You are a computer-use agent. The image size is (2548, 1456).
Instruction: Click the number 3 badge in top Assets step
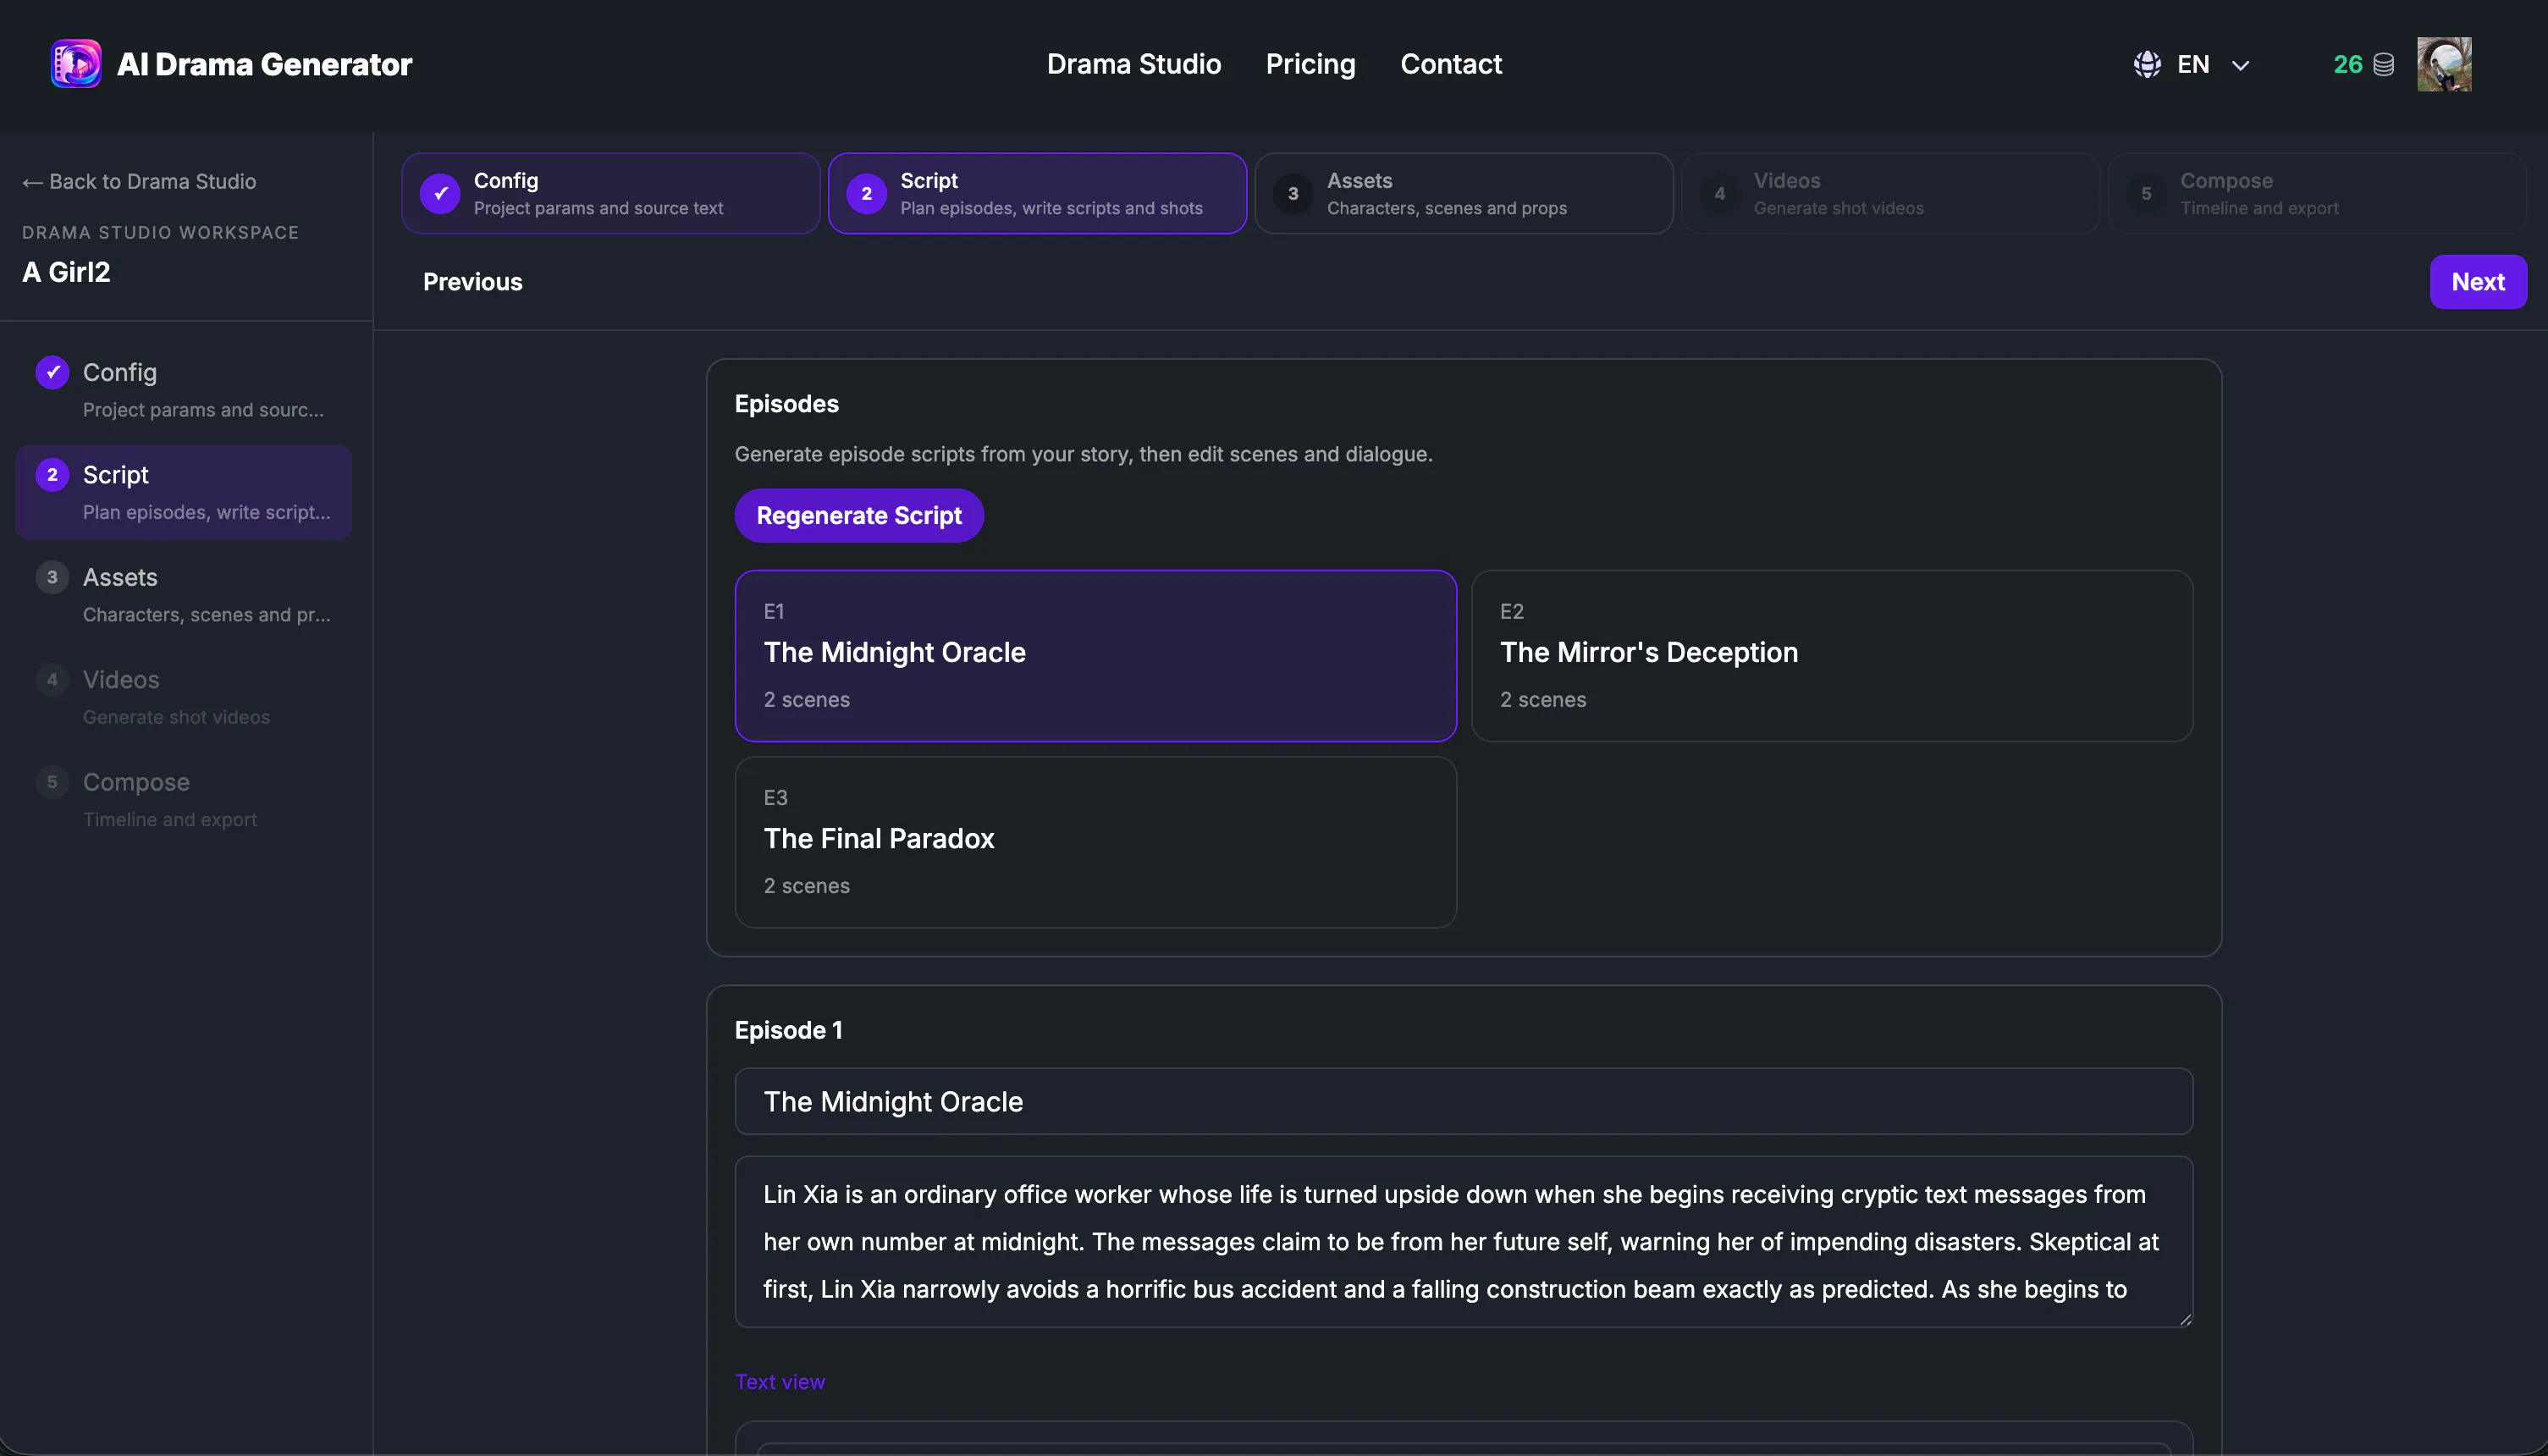pos(1293,193)
